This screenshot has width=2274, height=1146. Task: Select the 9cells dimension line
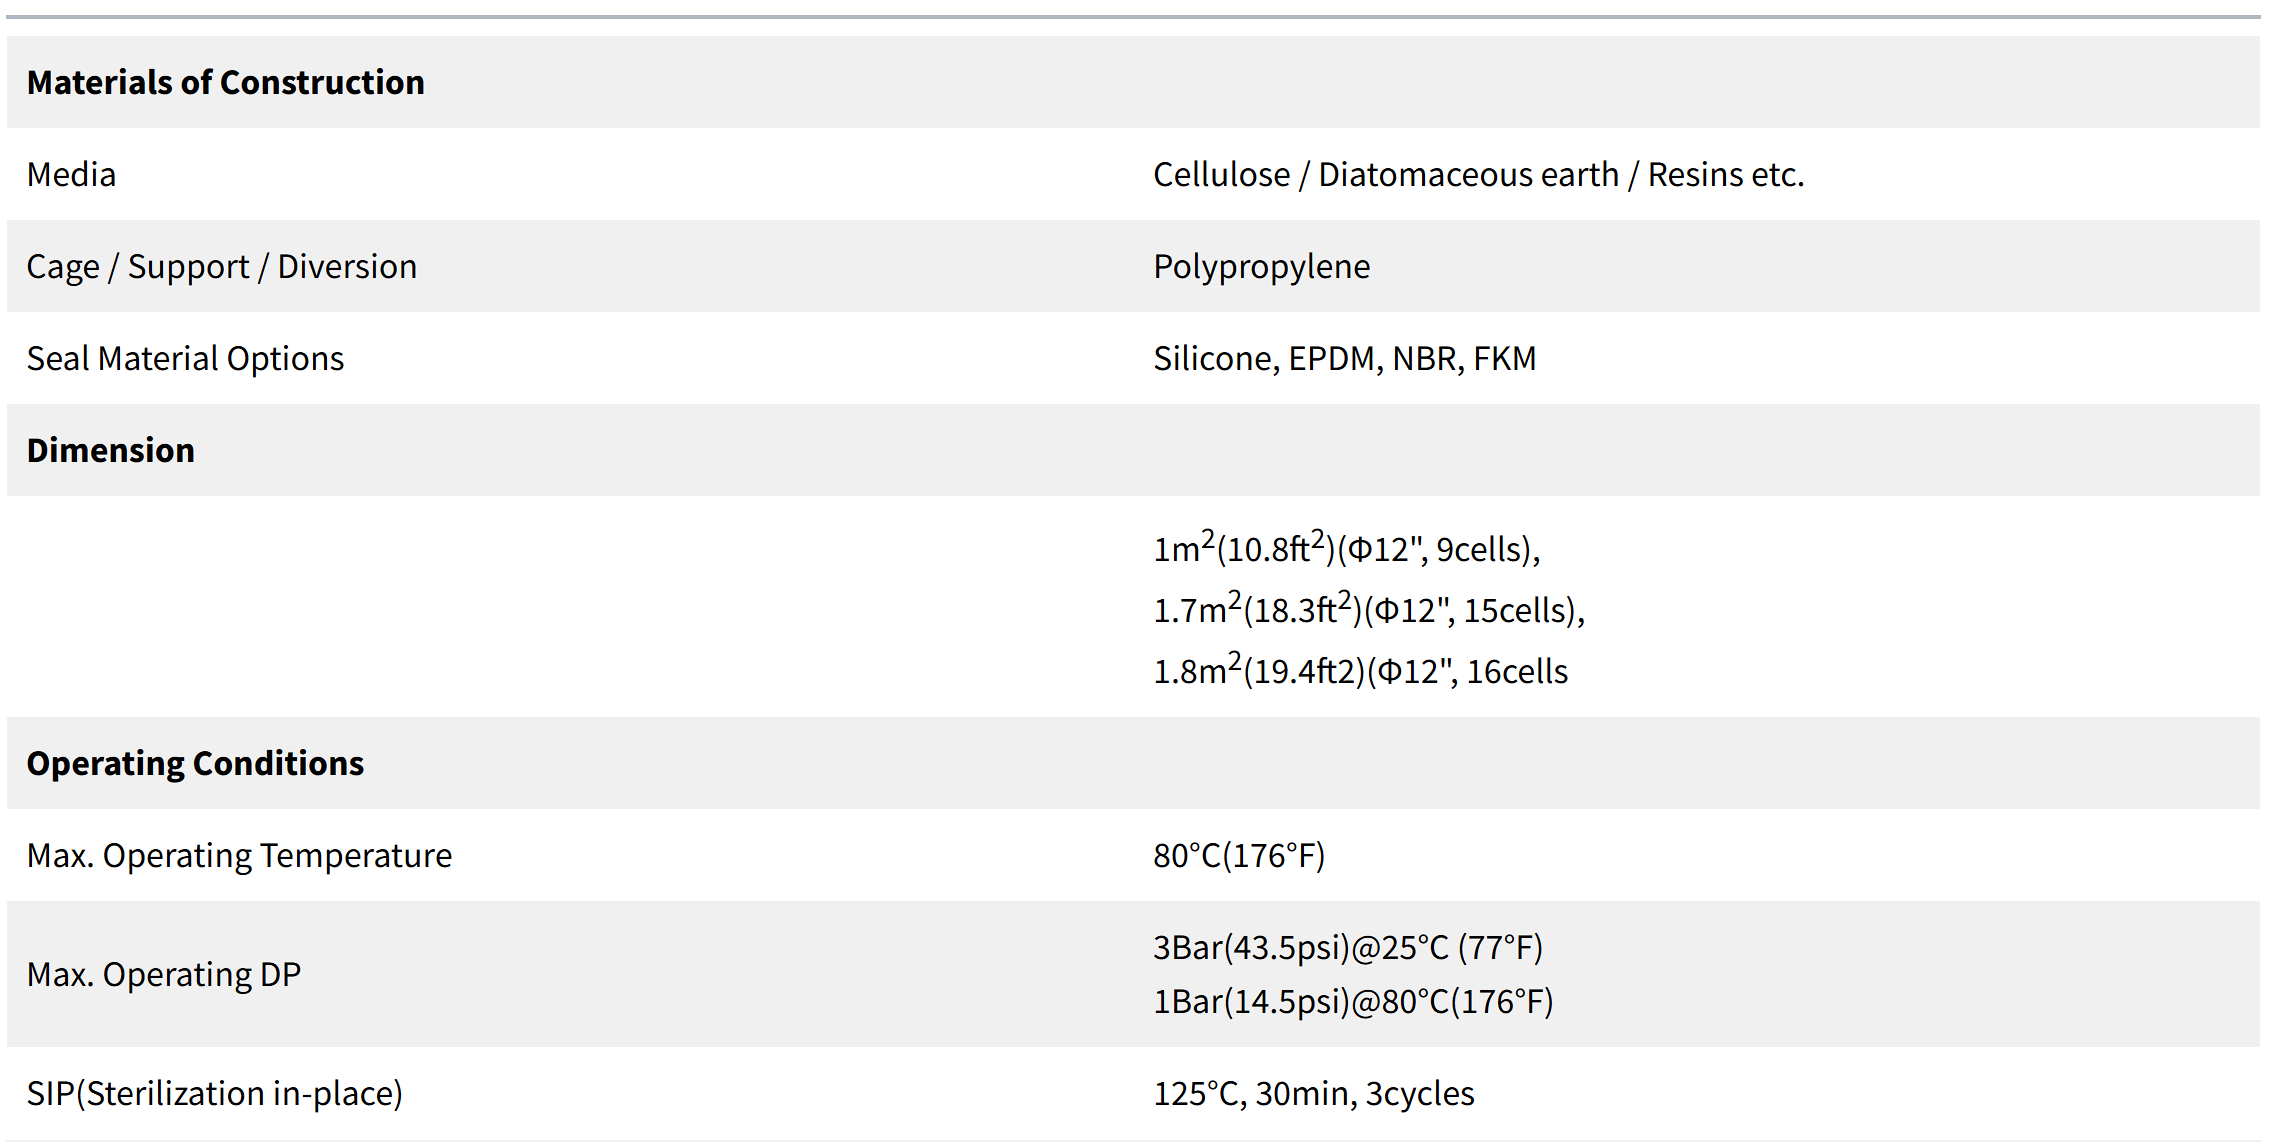[1347, 546]
